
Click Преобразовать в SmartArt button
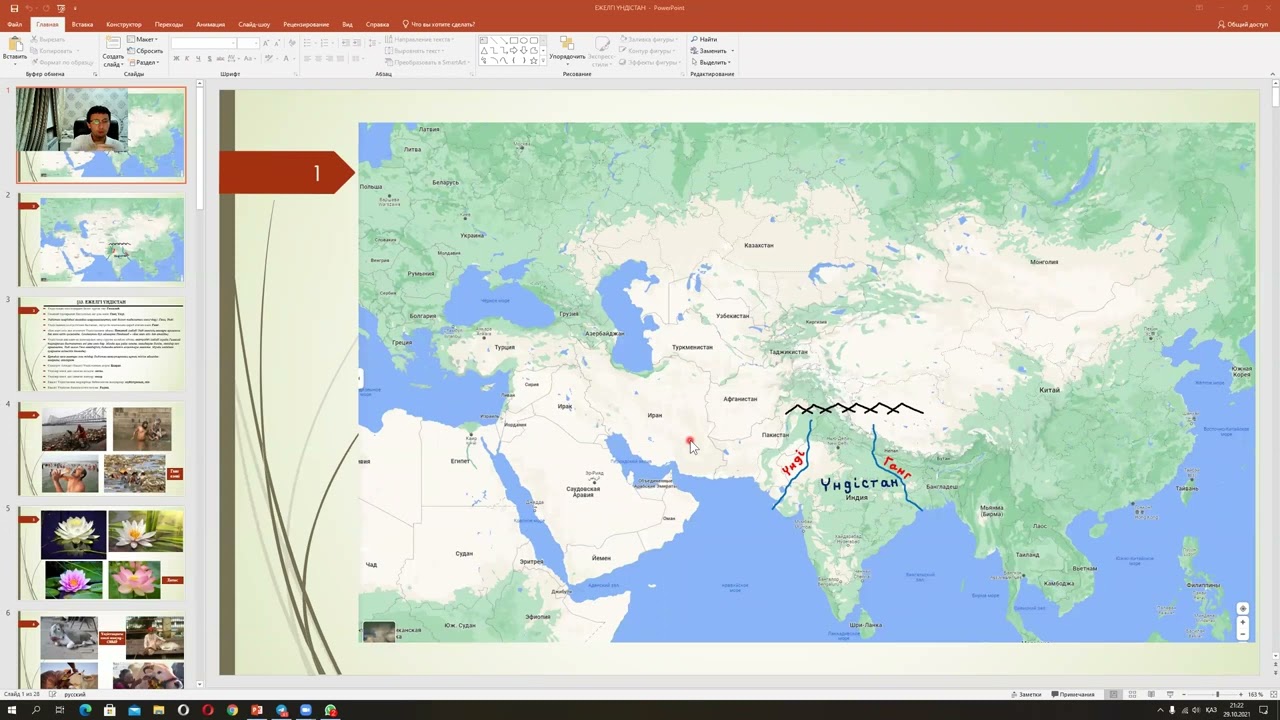pos(428,62)
